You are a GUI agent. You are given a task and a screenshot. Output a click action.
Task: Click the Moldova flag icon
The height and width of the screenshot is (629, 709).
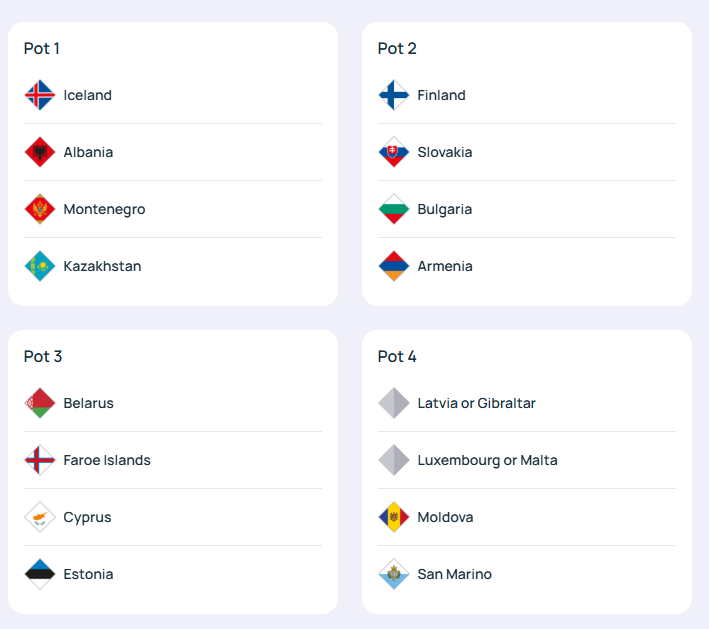(394, 517)
